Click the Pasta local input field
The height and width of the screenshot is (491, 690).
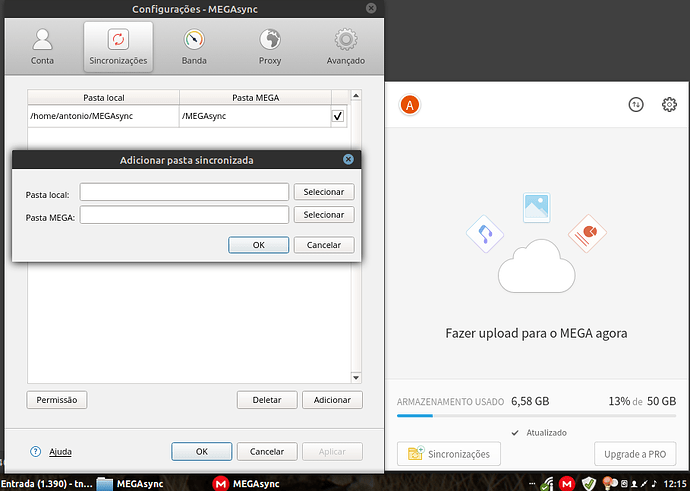pos(184,192)
